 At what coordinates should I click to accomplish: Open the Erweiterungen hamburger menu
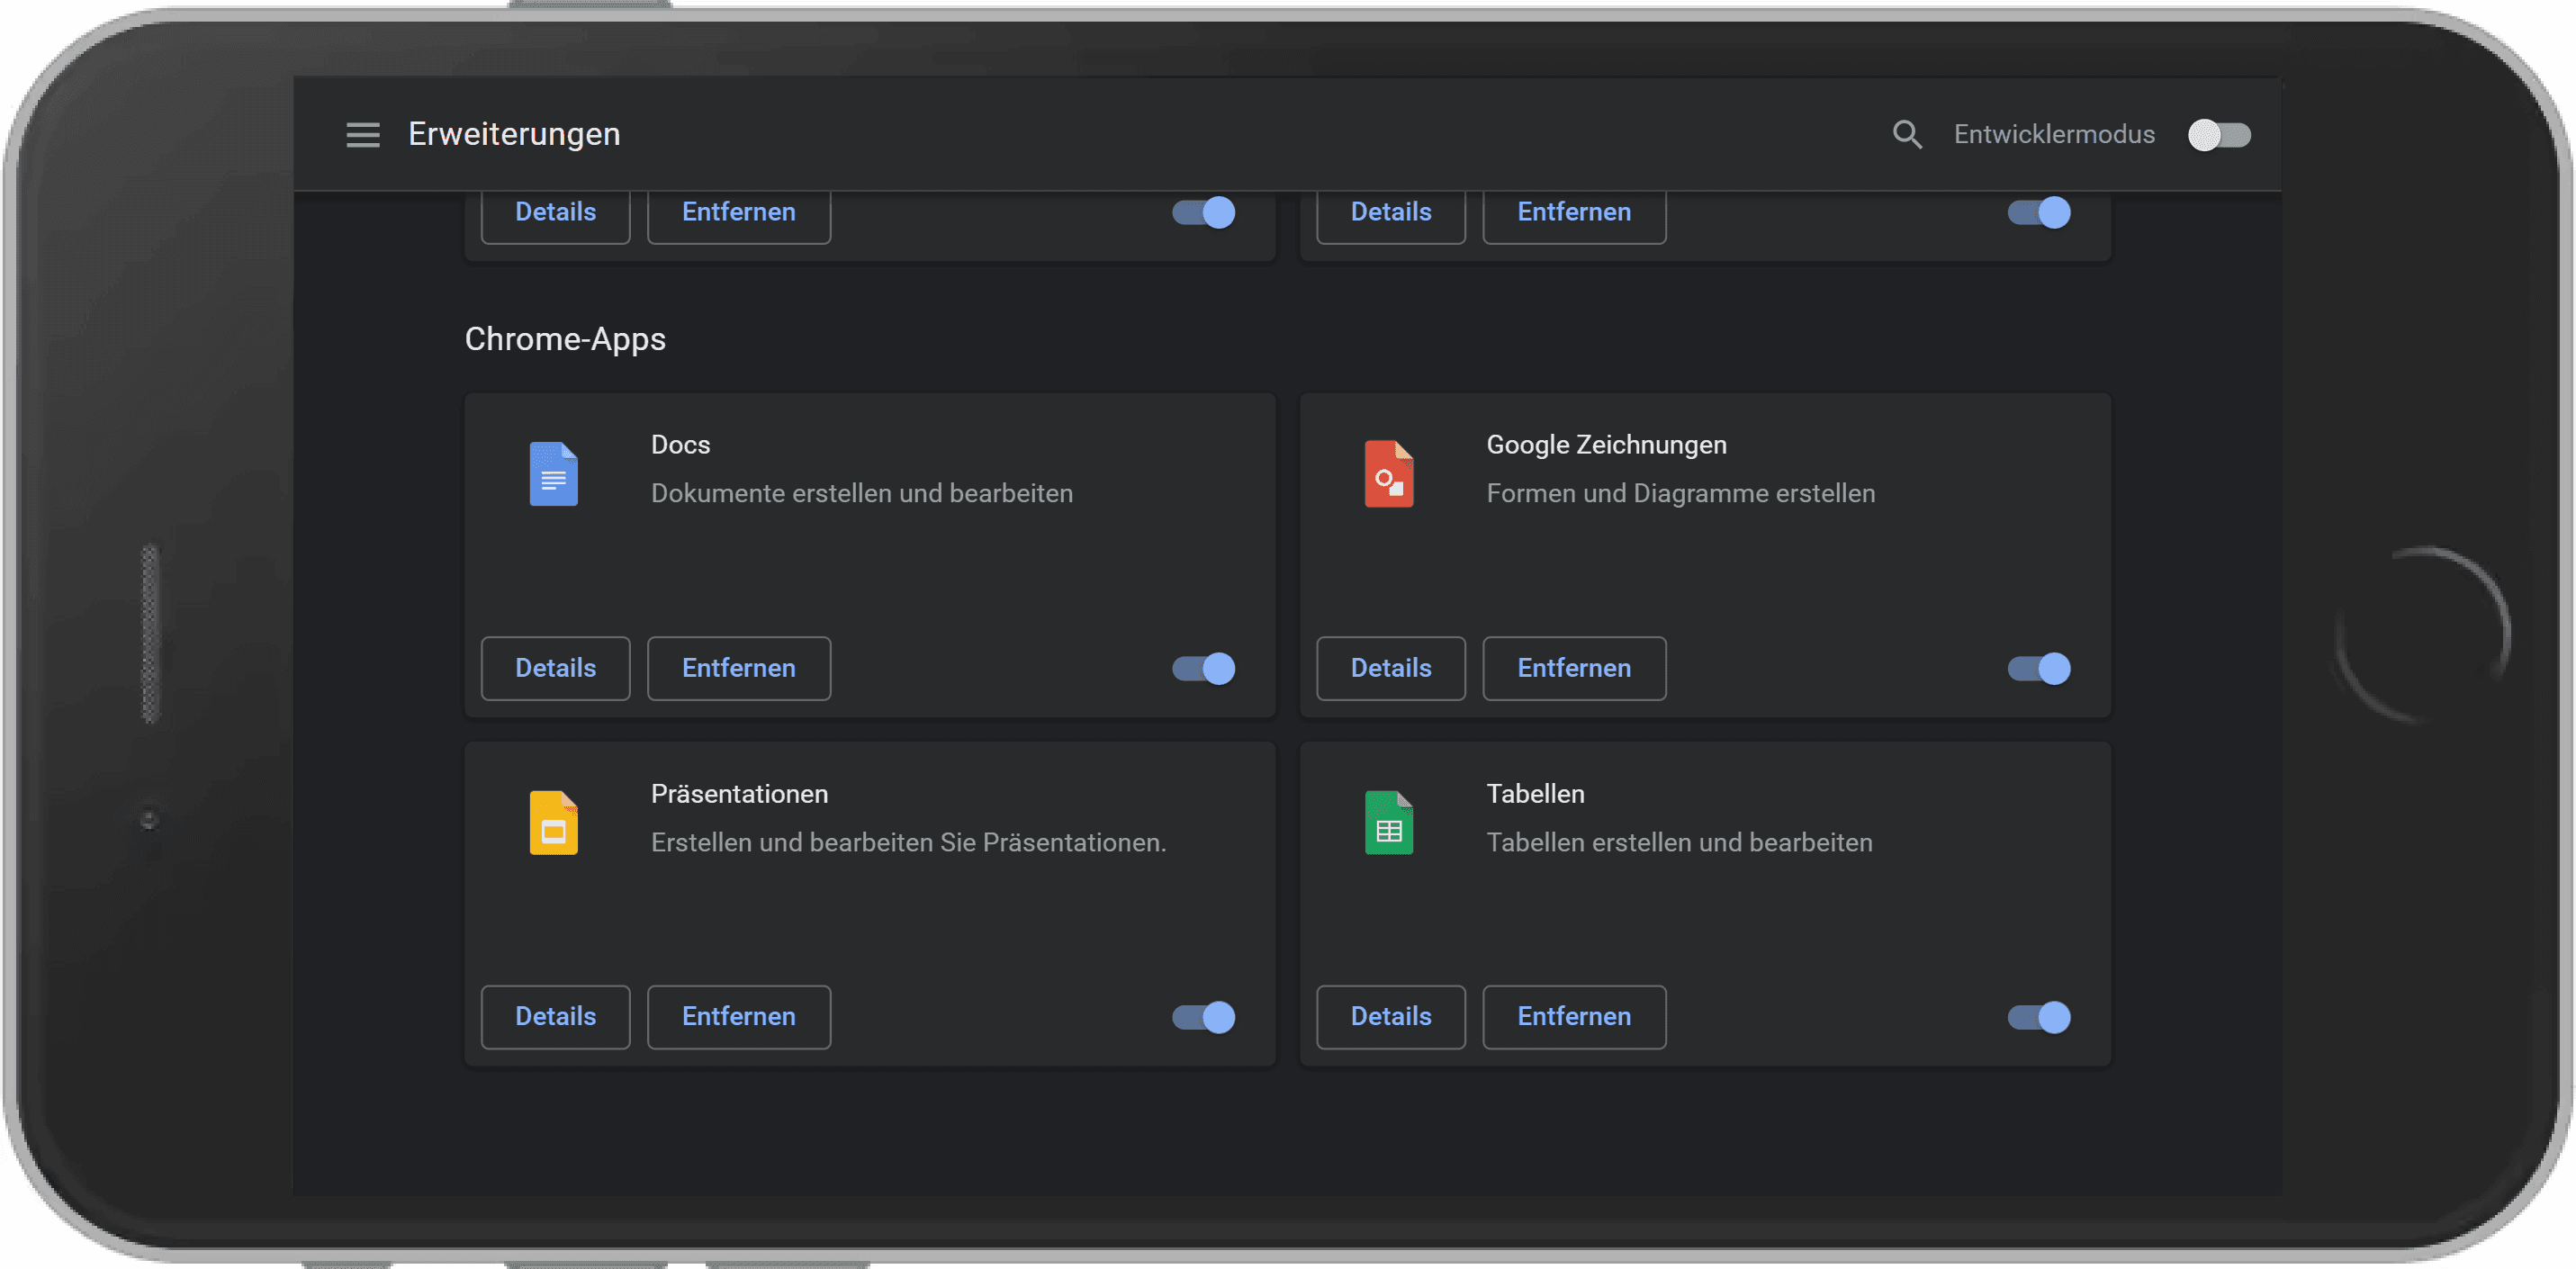pyautogui.click(x=362, y=134)
